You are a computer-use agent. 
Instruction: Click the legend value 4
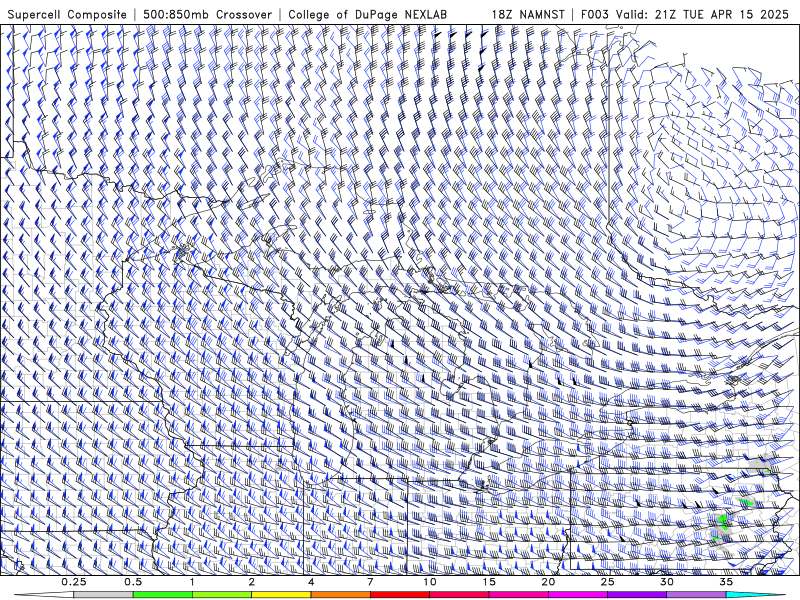pyautogui.click(x=311, y=582)
